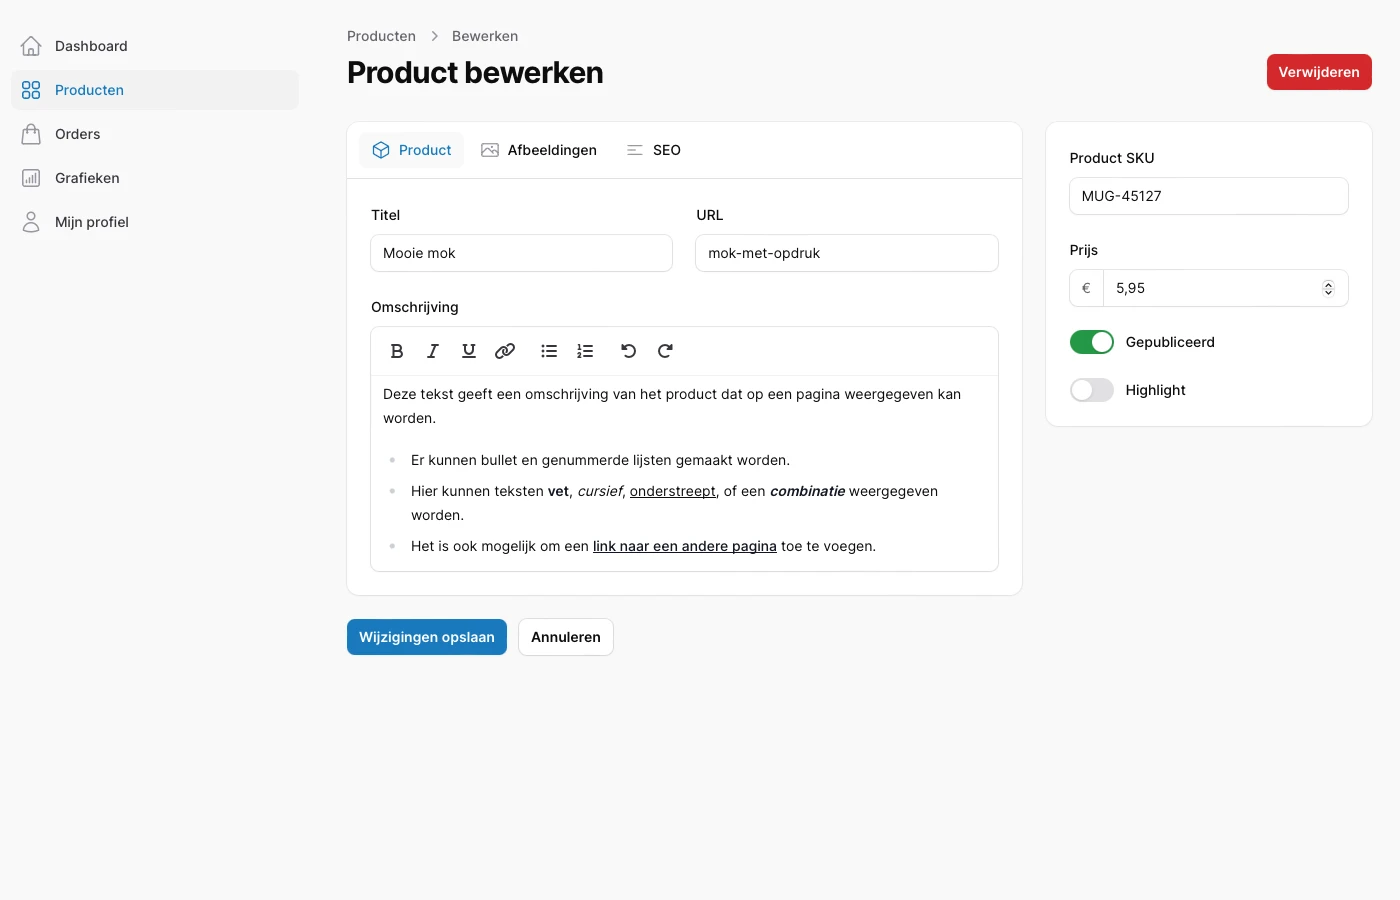The height and width of the screenshot is (900, 1400).
Task: Delete product via Verwijderen button
Action: (x=1318, y=72)
